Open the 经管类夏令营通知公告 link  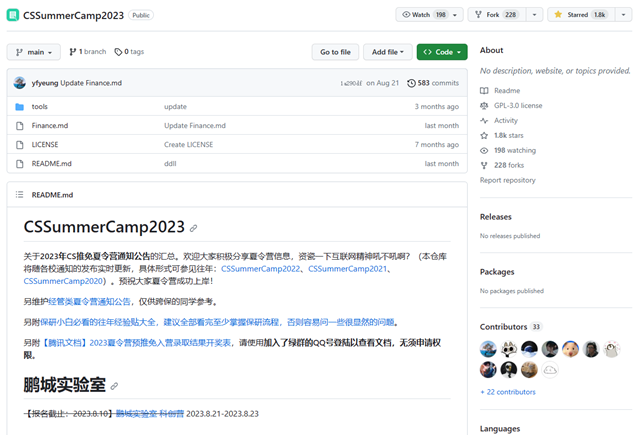tap(89, 302)
